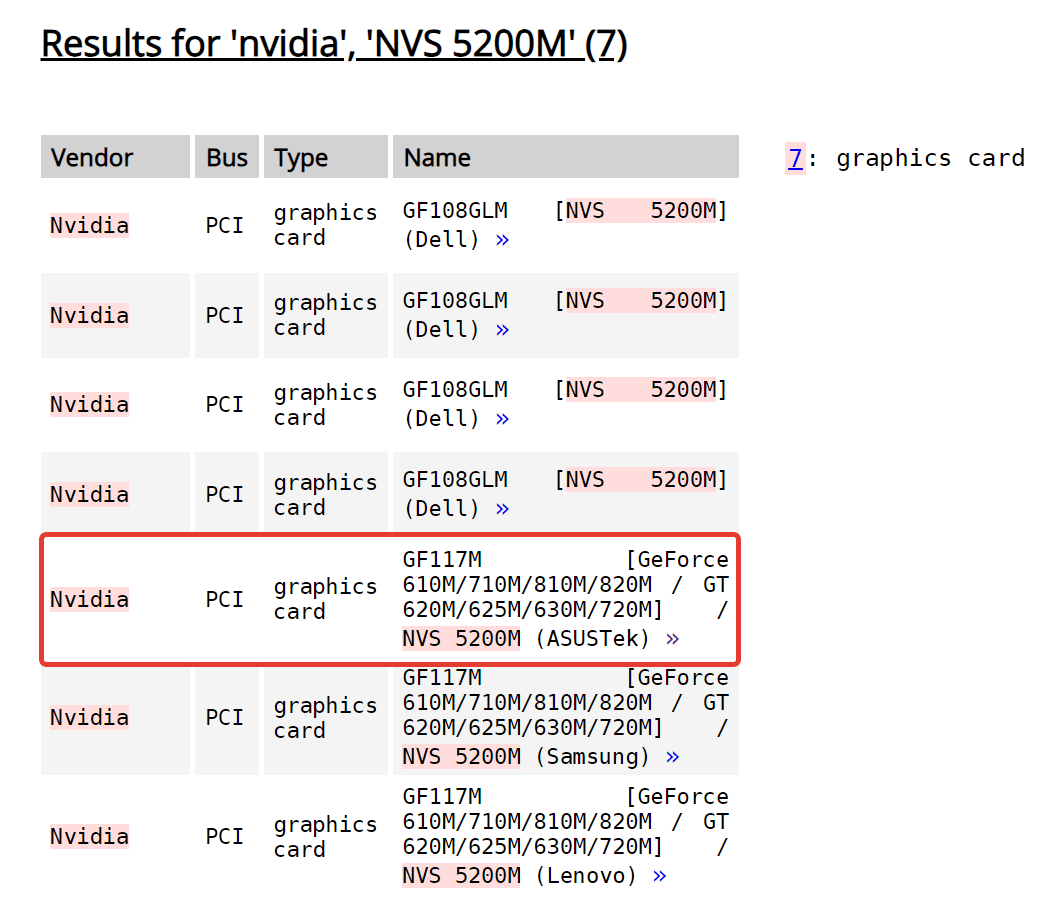Open the » link in the ASUSTek row
Screen dimensions: 1060x915
point(672,639)
